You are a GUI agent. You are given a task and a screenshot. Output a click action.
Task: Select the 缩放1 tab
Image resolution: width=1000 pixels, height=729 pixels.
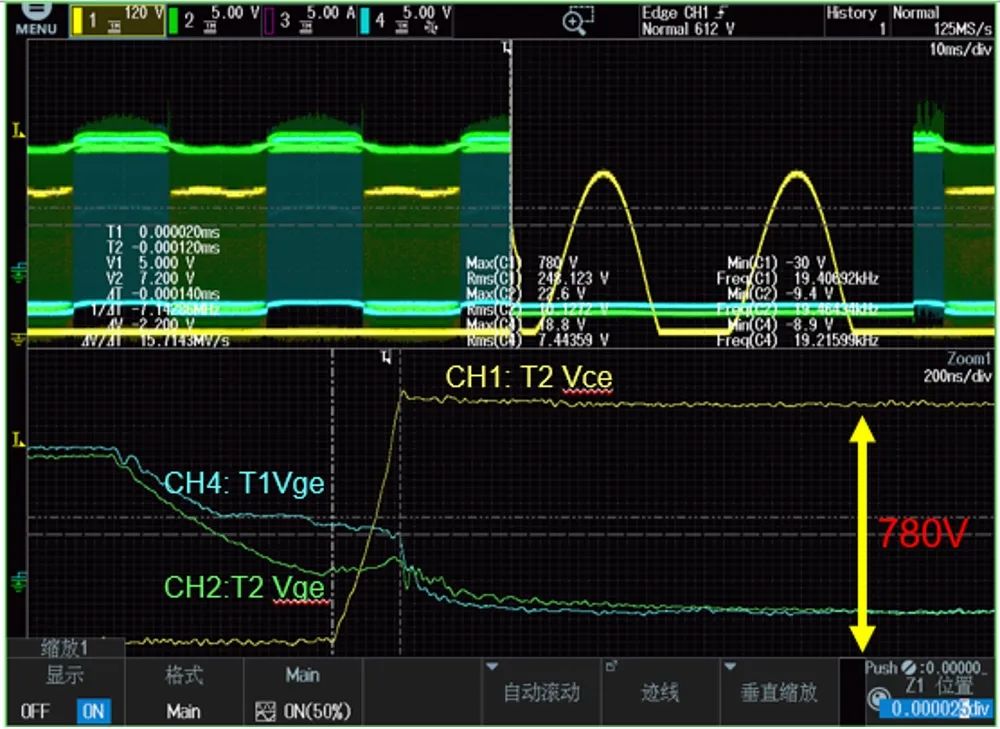tap(65, 647)
